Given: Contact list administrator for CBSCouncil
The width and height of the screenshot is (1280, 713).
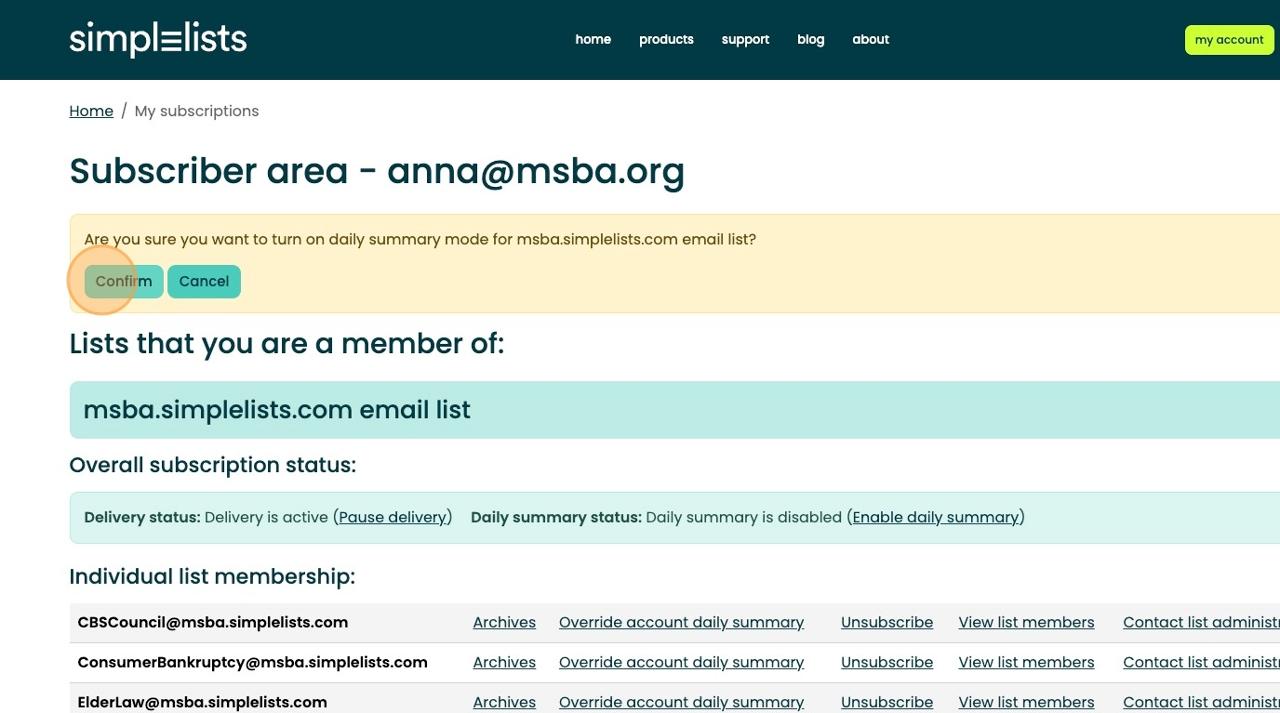Looking at the screenshot, I should (1201, 622).
